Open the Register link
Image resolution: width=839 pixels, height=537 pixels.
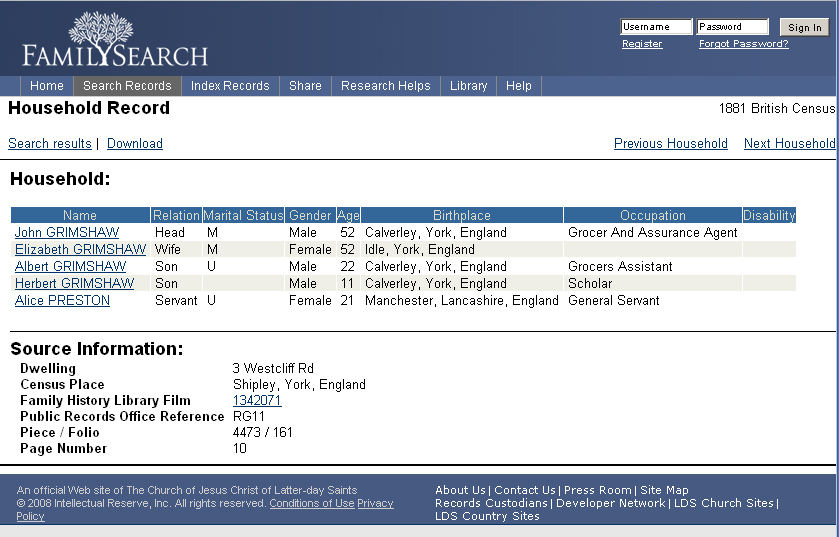[x=642, y=44]
